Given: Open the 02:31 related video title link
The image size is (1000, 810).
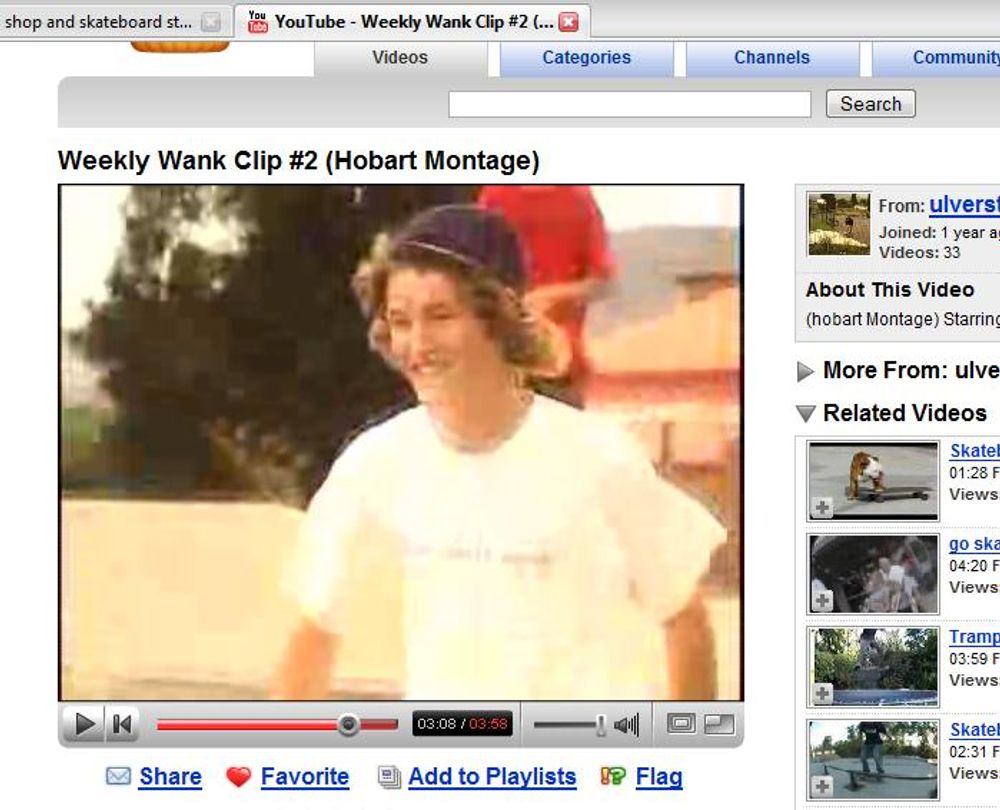Looking at the screenshot, I should [x=974, y=730].
